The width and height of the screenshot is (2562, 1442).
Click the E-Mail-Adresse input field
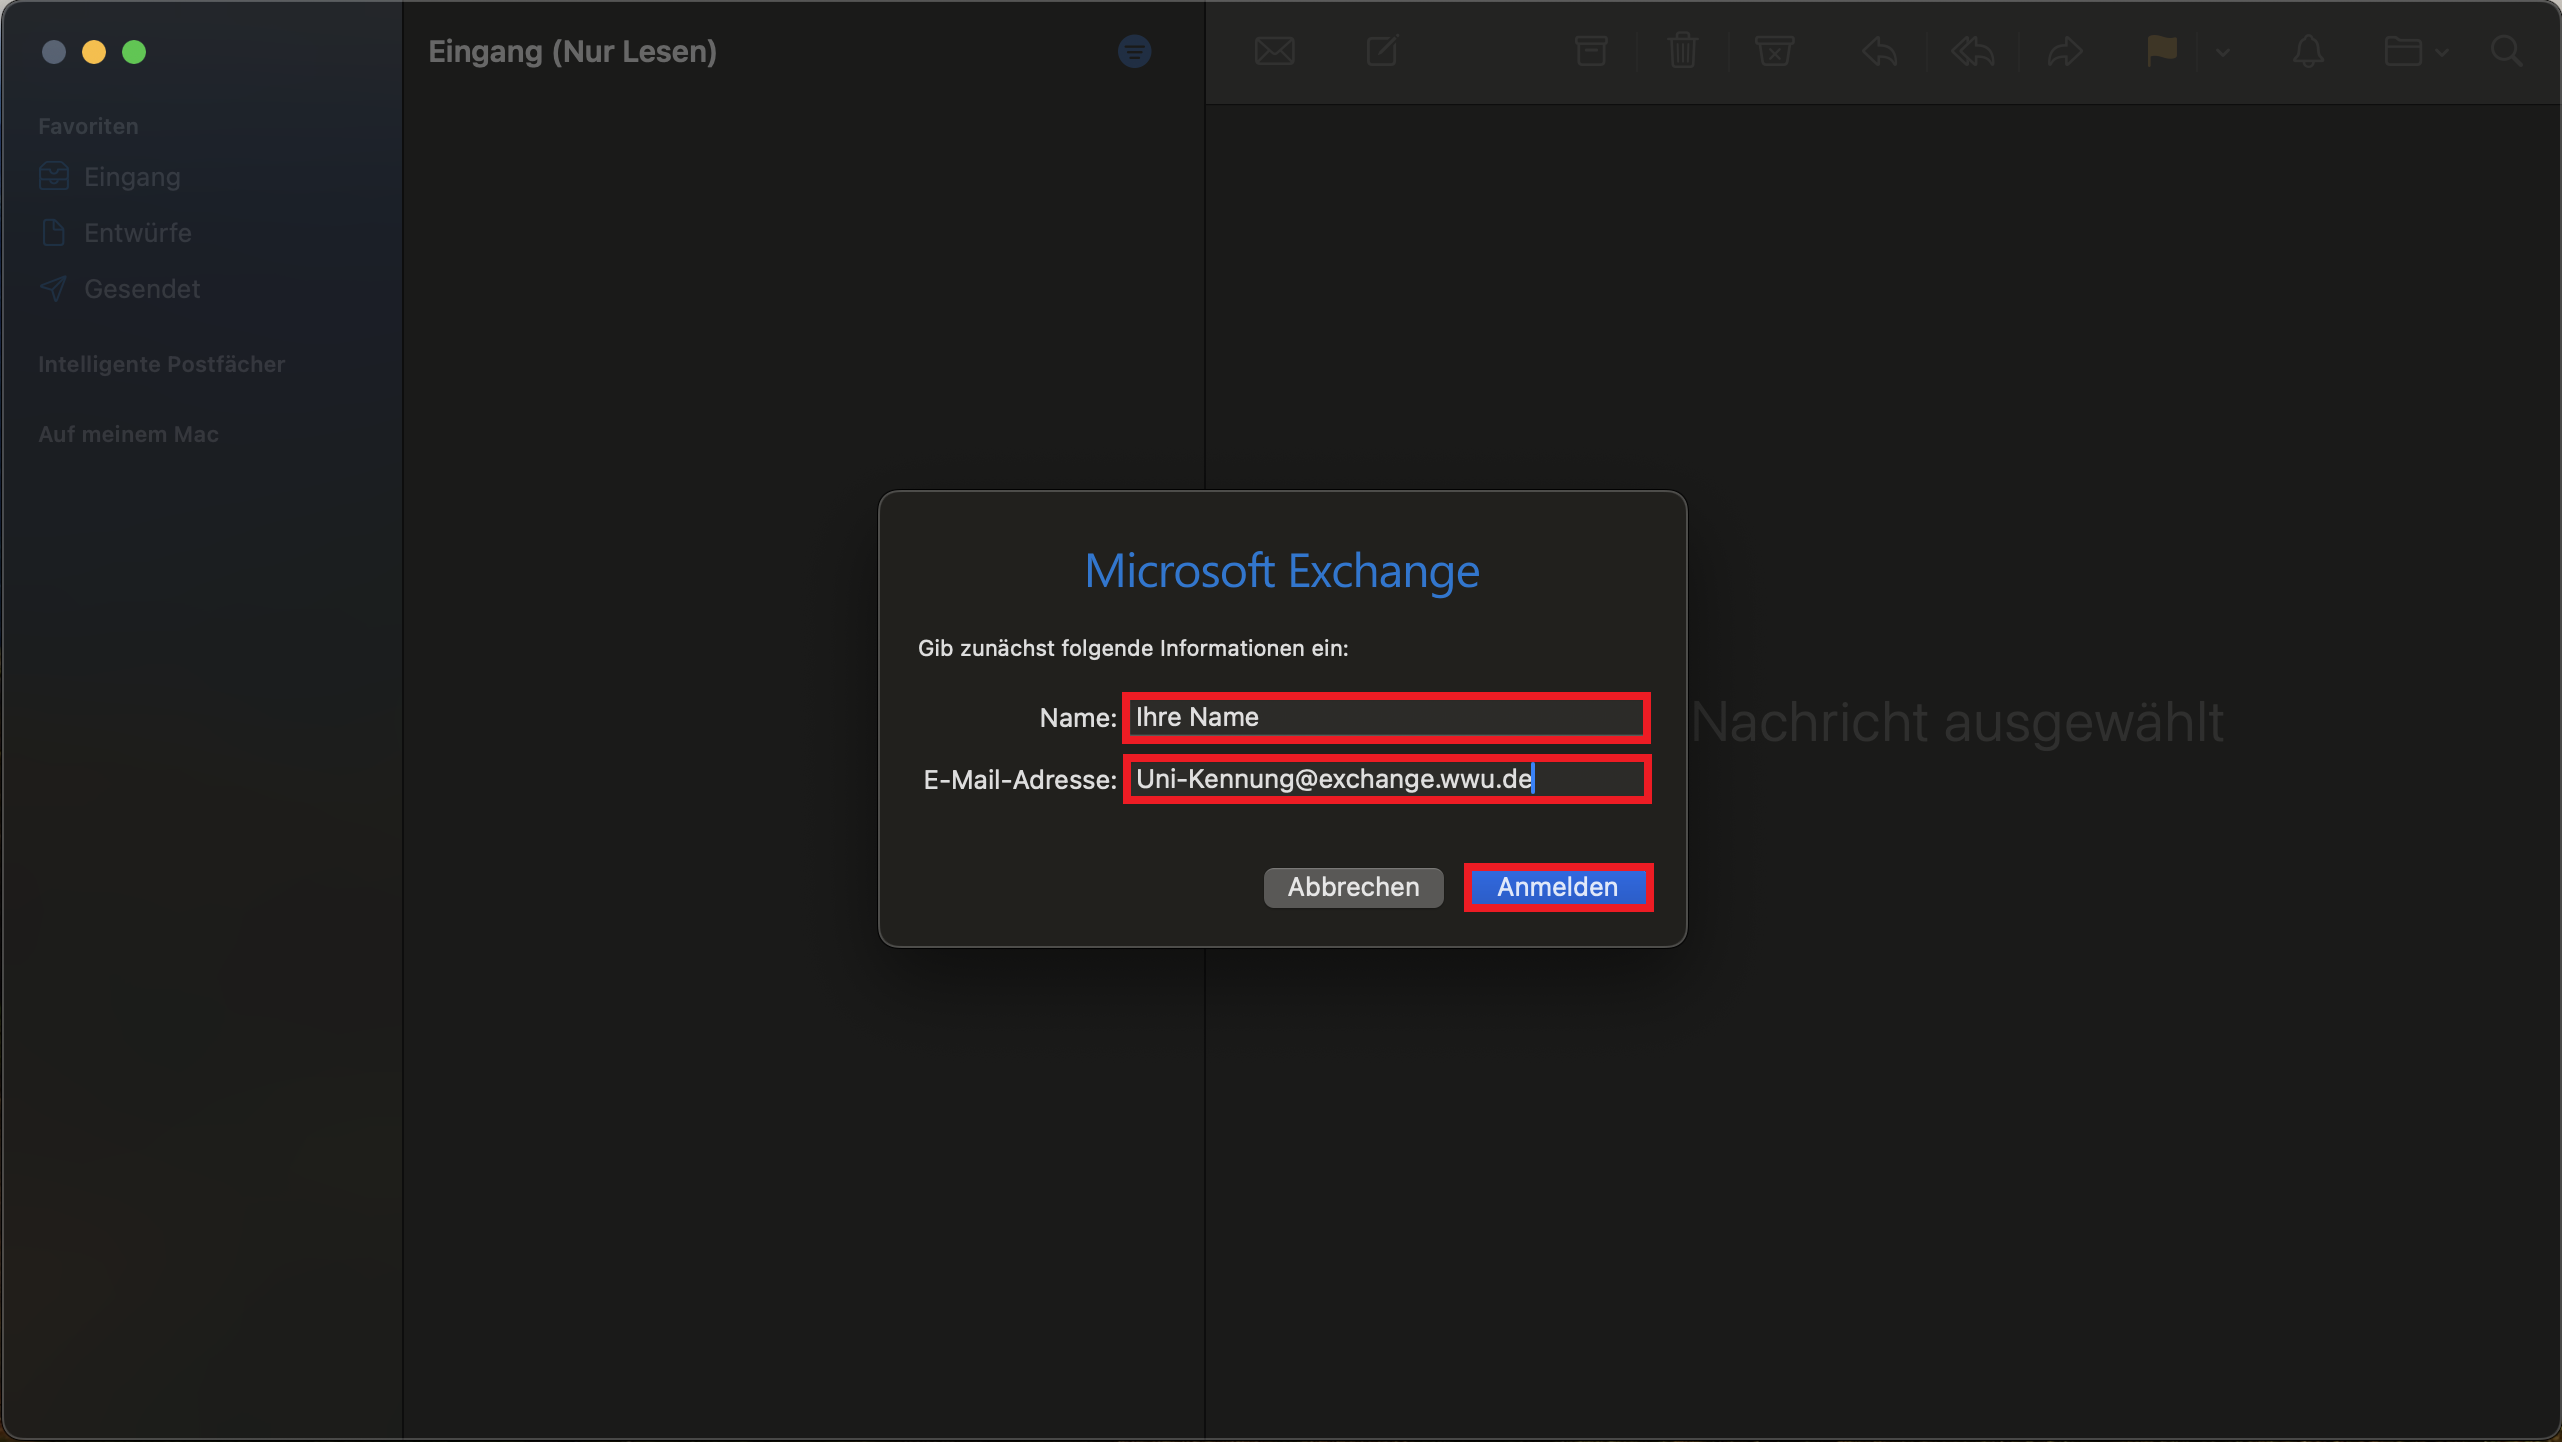[1386, 779]
